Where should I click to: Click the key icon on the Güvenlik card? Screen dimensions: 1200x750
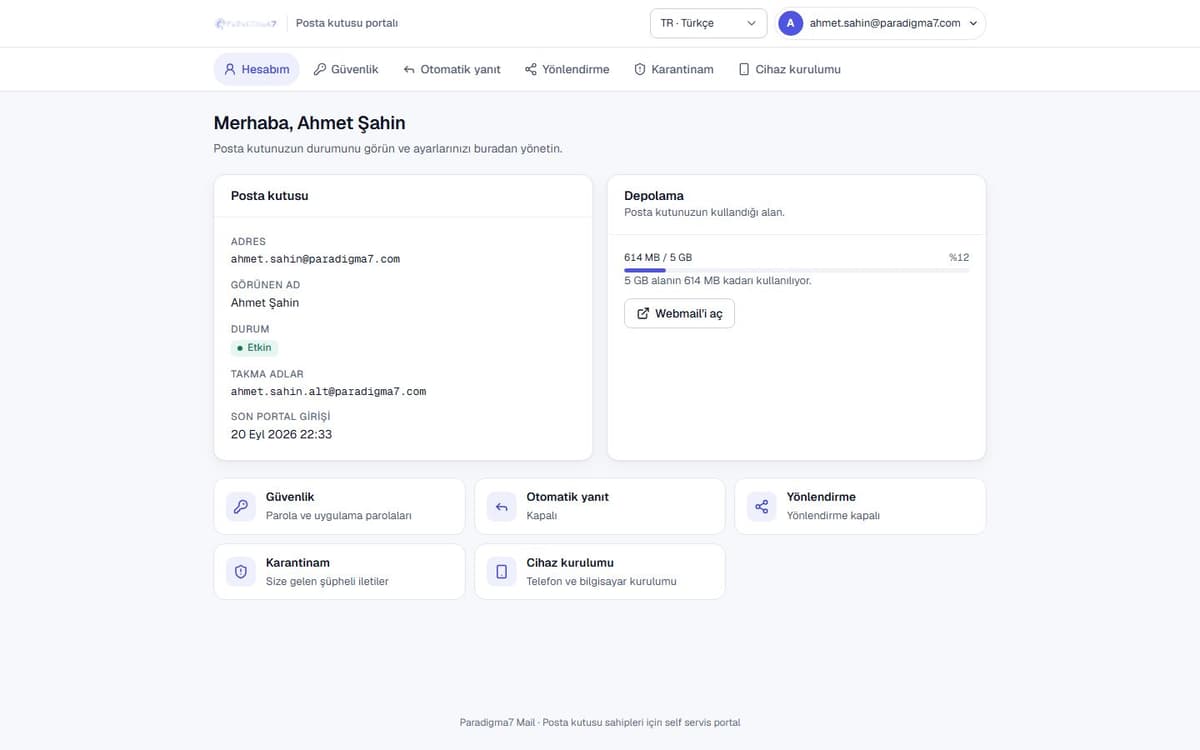240,506
